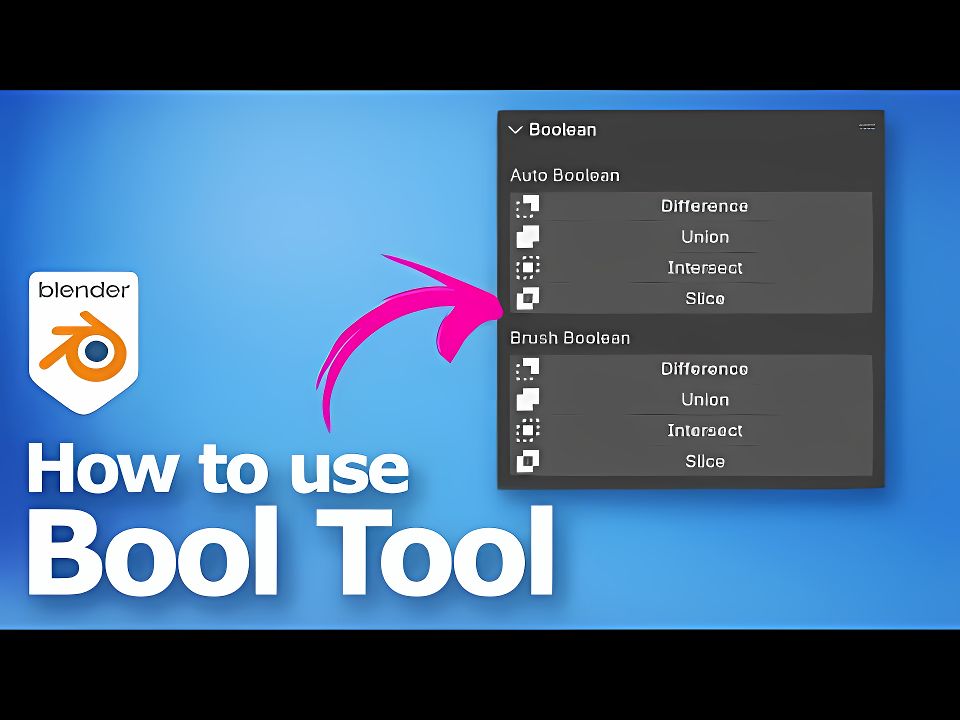Viewport: 960px width, 720px height.
Task: Select the Slice icon under Brush Boolean
Action: click(x=527, y=462)
